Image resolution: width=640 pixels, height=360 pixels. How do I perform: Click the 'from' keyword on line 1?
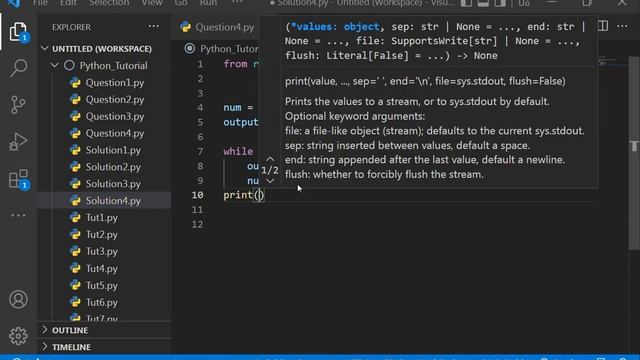coord(235,64)
